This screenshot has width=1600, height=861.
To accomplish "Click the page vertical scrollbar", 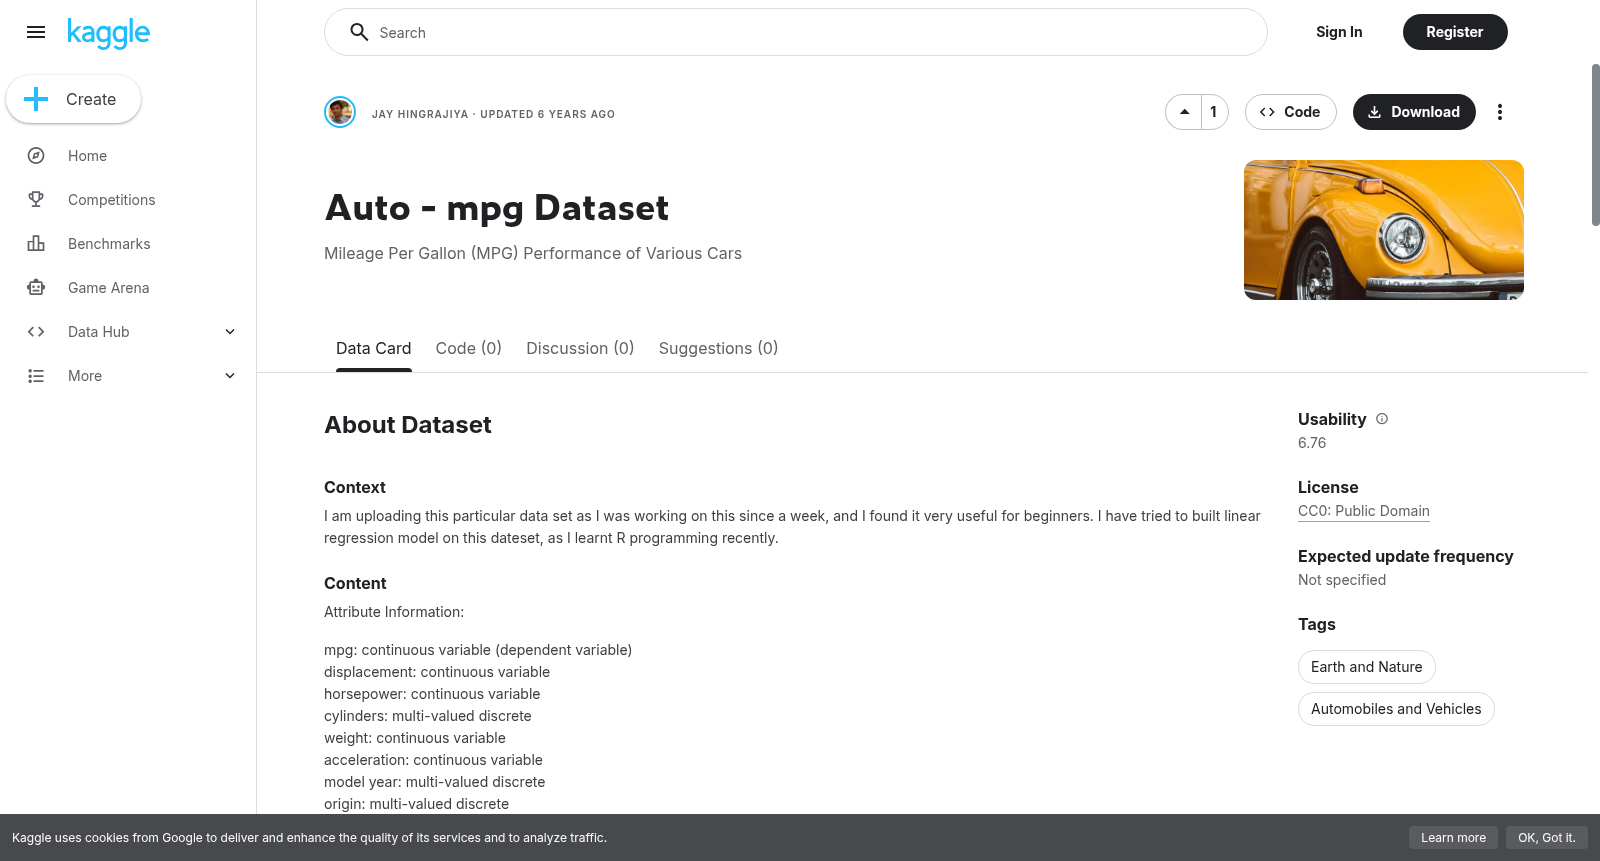I will tap(1595, 145).
